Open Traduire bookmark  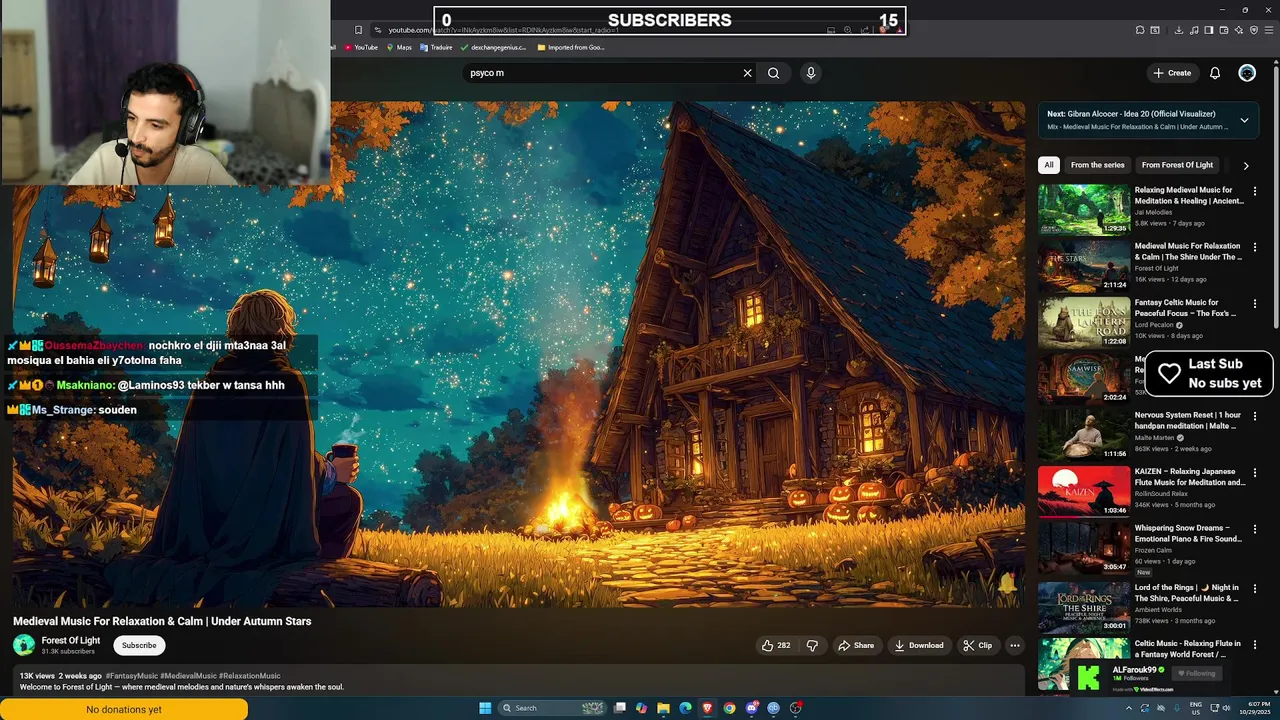coord(436,47)
